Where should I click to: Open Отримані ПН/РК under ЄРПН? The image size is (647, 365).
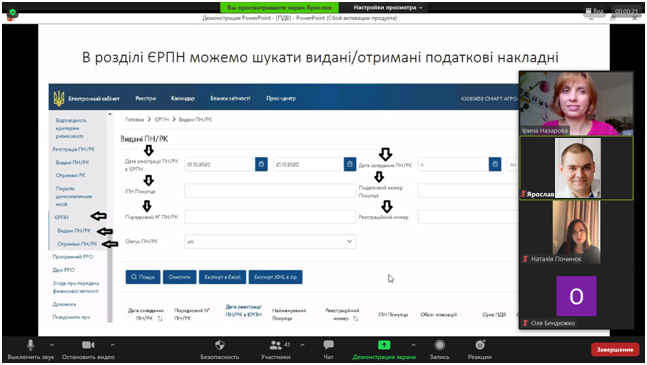(x=77, y=244)
